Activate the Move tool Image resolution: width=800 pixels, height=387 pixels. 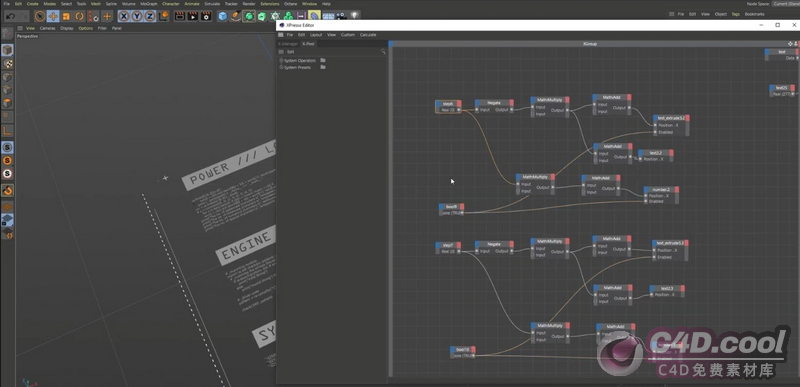(53, 16)
